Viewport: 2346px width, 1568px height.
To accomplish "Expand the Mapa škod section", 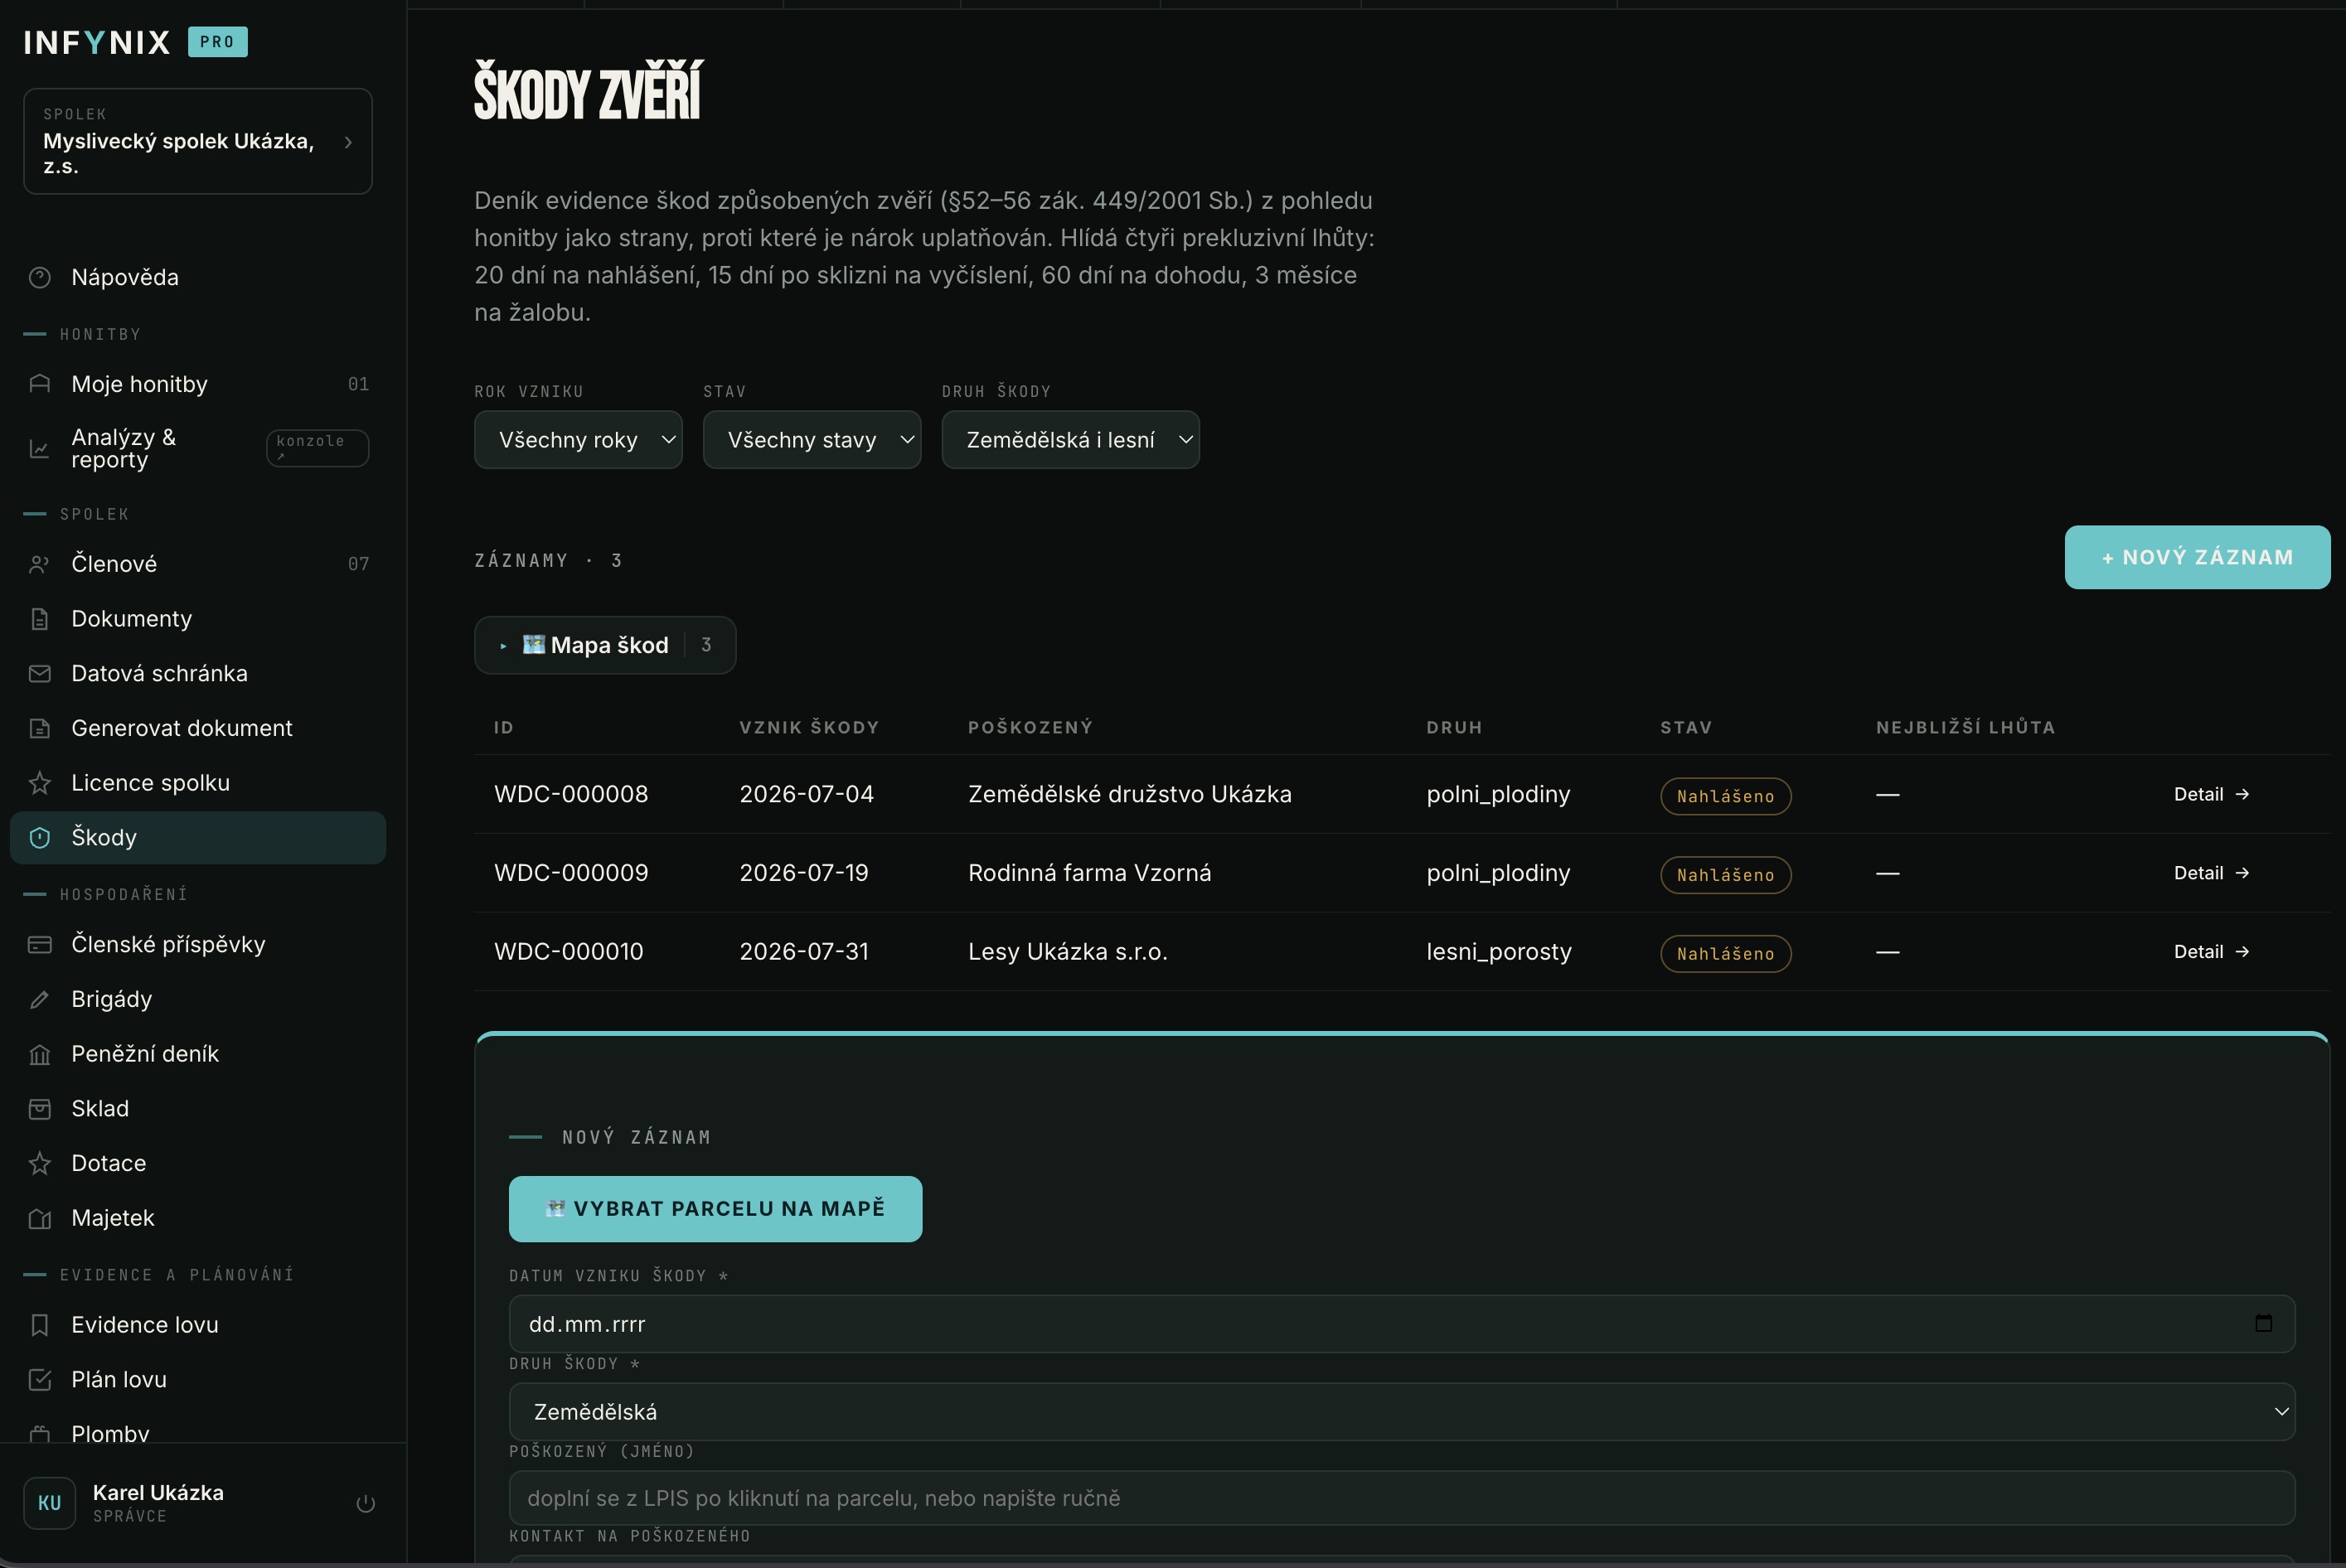I will [x=605, y=645].
